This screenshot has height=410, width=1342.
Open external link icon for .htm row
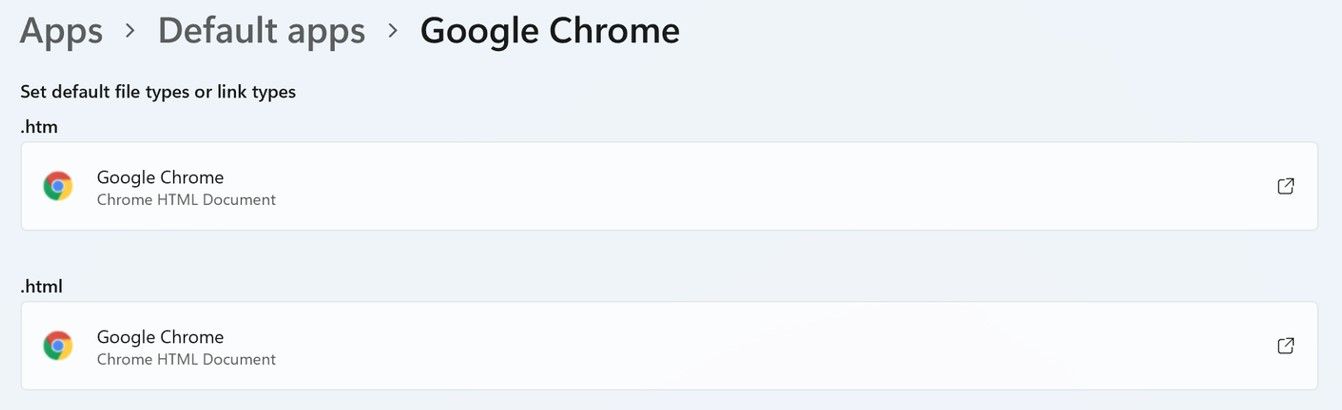pyautogui.click(x=1286, y=186)
